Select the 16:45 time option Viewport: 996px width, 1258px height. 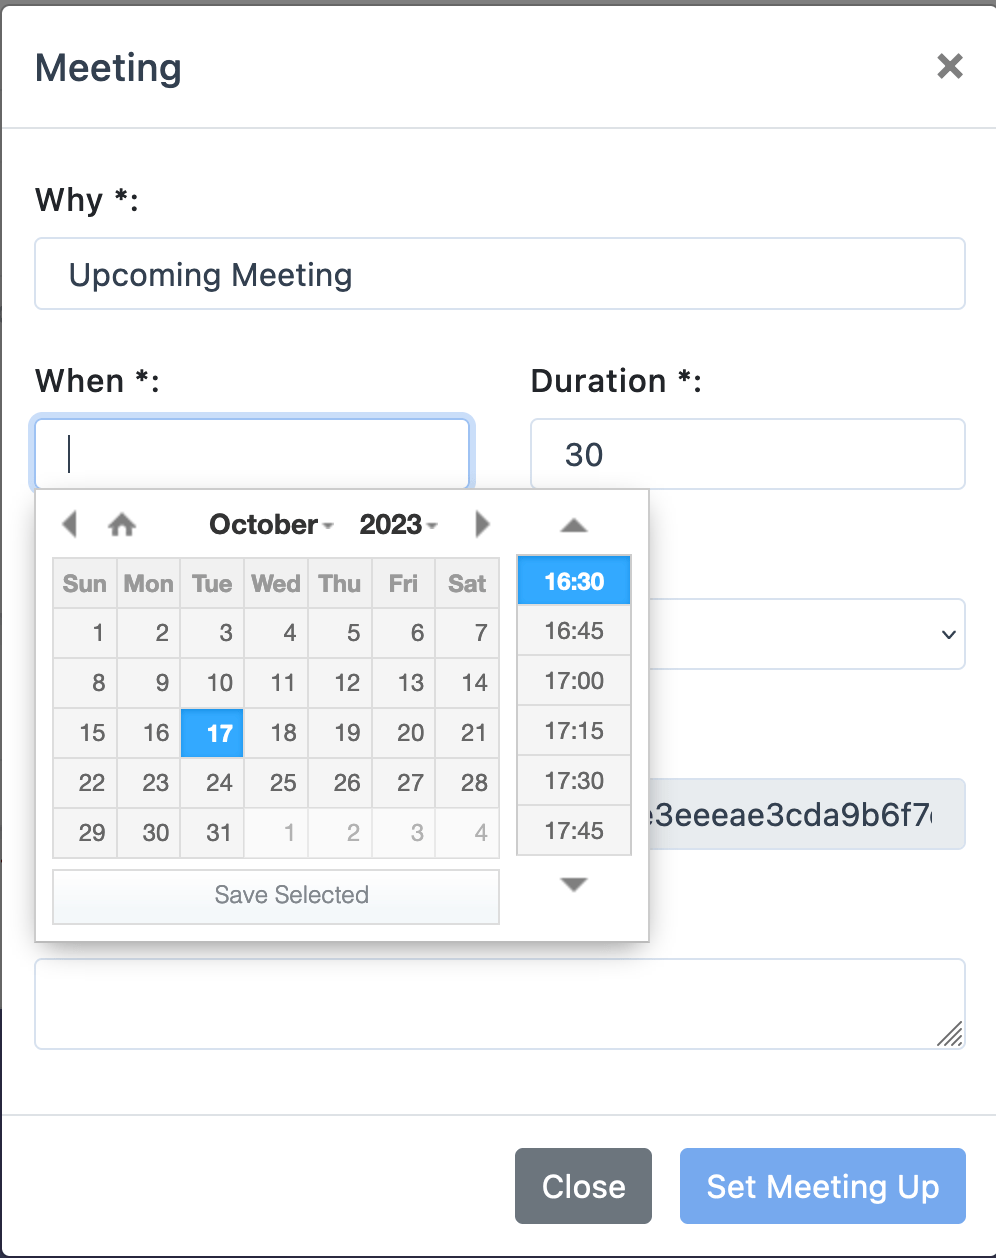click(574, 631)
